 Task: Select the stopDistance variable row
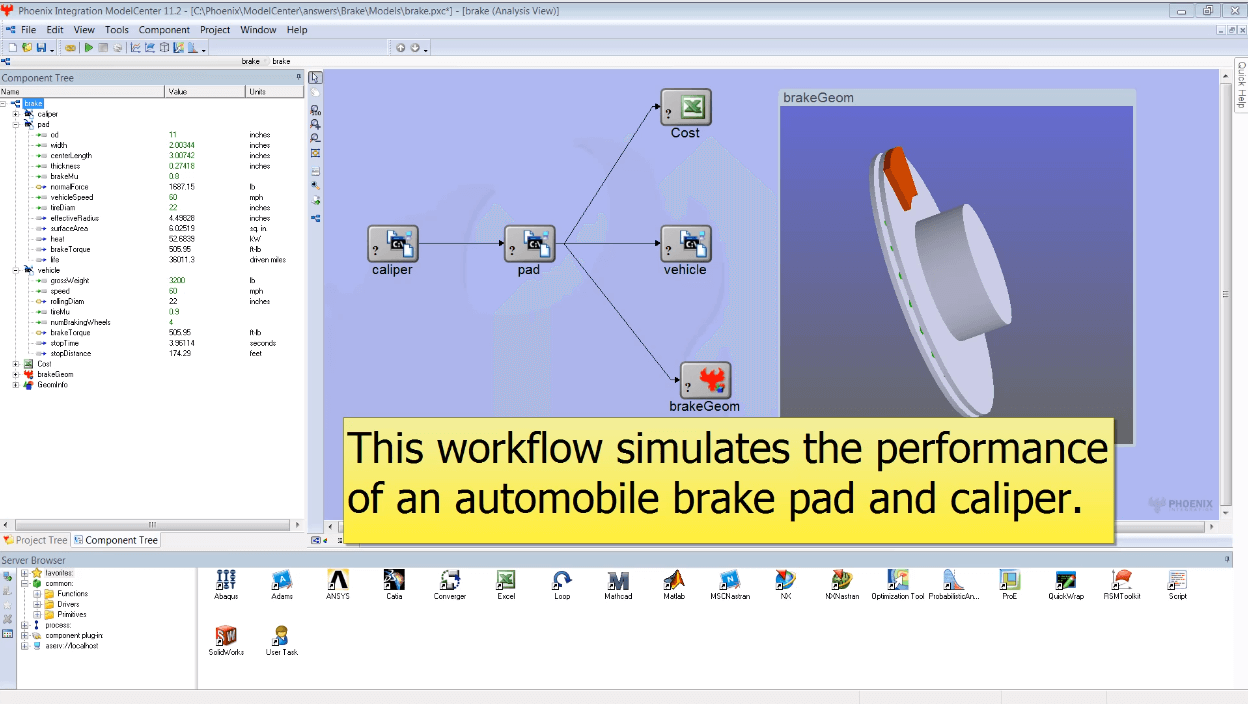pos(151,353)
